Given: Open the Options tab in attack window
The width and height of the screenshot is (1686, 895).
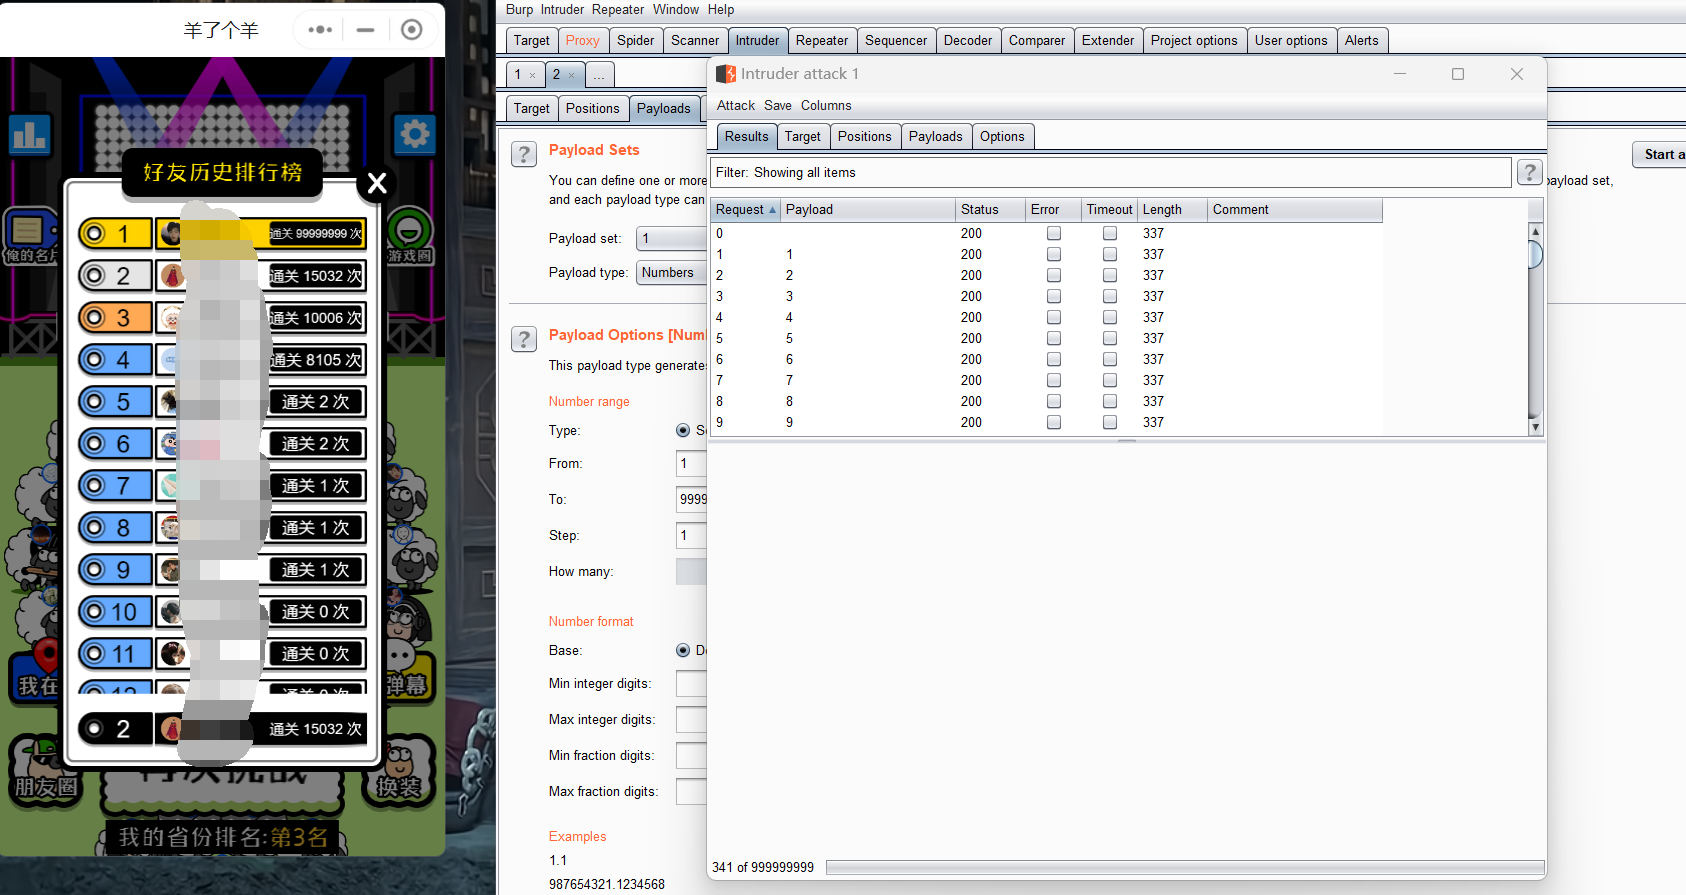Looking at the screenshot, I should [x=1002, y=137].
